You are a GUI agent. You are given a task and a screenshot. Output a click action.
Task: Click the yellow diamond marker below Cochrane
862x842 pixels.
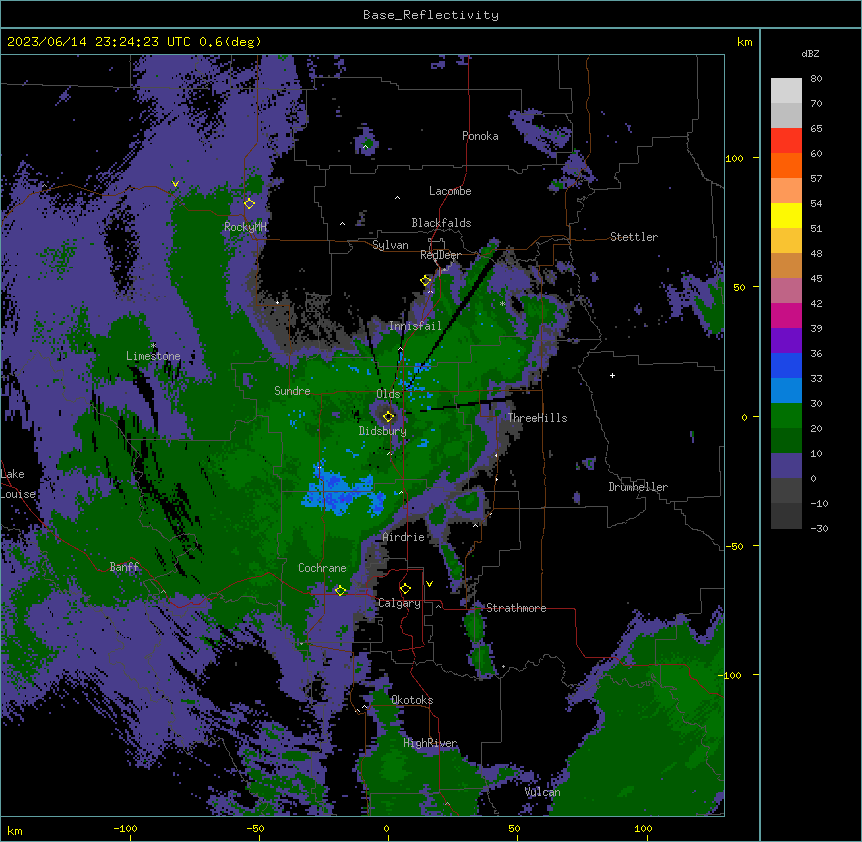pos(340,591)
